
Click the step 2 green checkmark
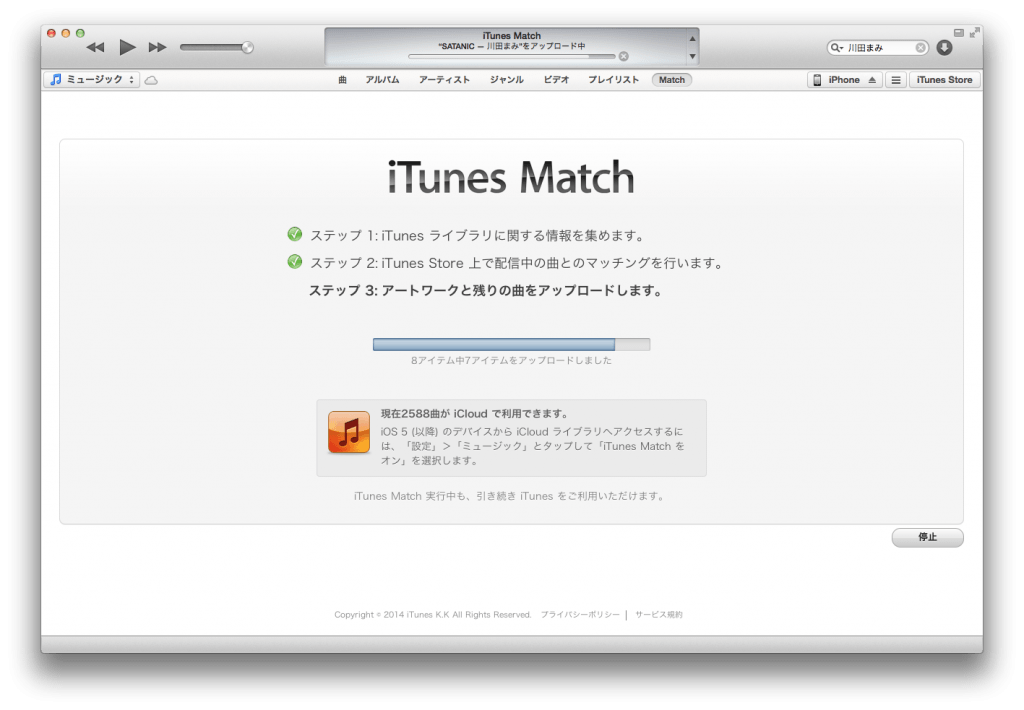(295, 261)
